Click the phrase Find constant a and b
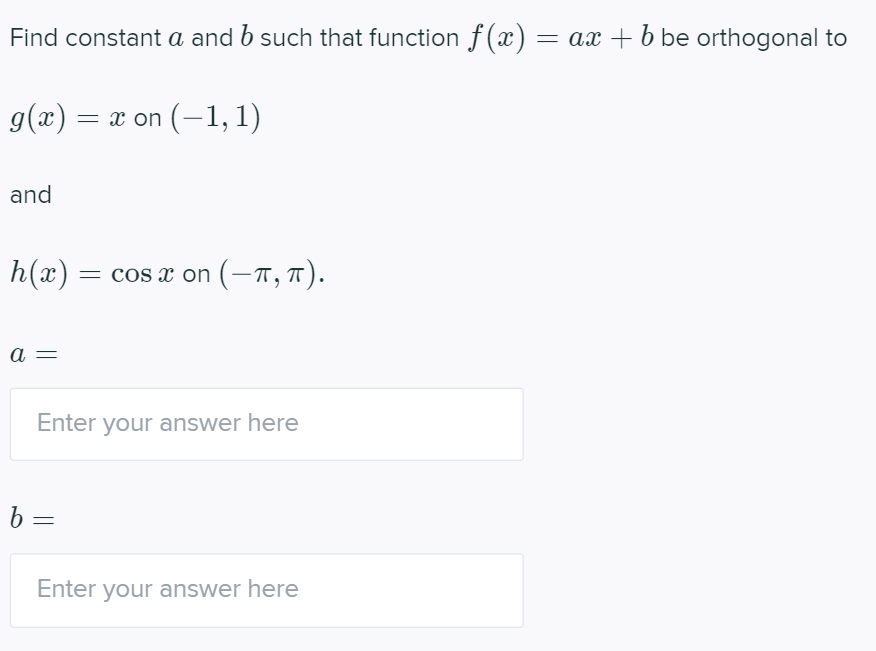 point(130,37)
